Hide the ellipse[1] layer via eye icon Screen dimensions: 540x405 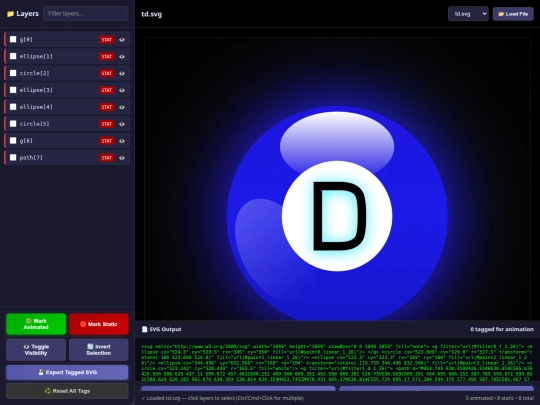click(122, 56)
